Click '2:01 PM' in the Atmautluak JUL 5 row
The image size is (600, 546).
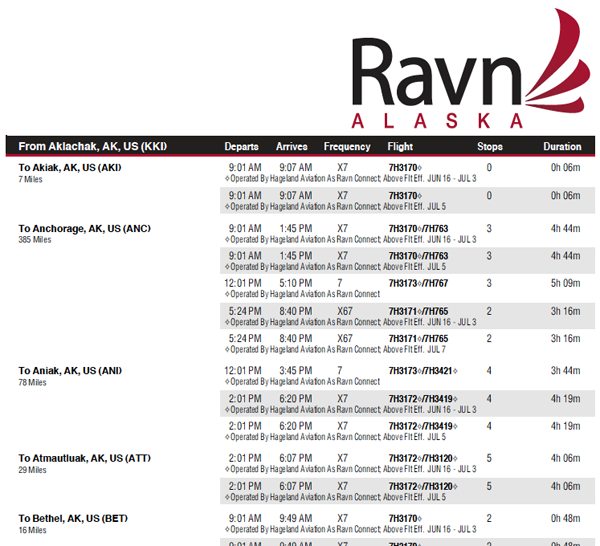[x=245, y=486]
